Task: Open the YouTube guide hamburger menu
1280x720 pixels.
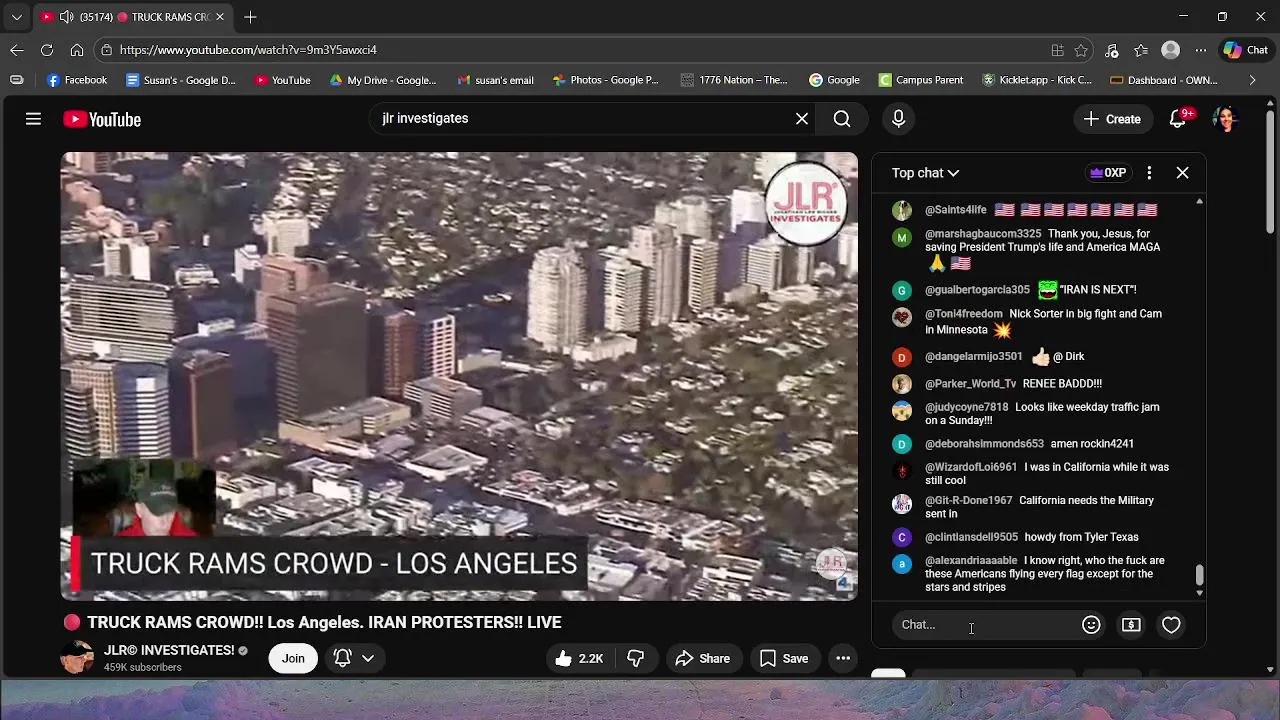Action: (x=33, y=119)
